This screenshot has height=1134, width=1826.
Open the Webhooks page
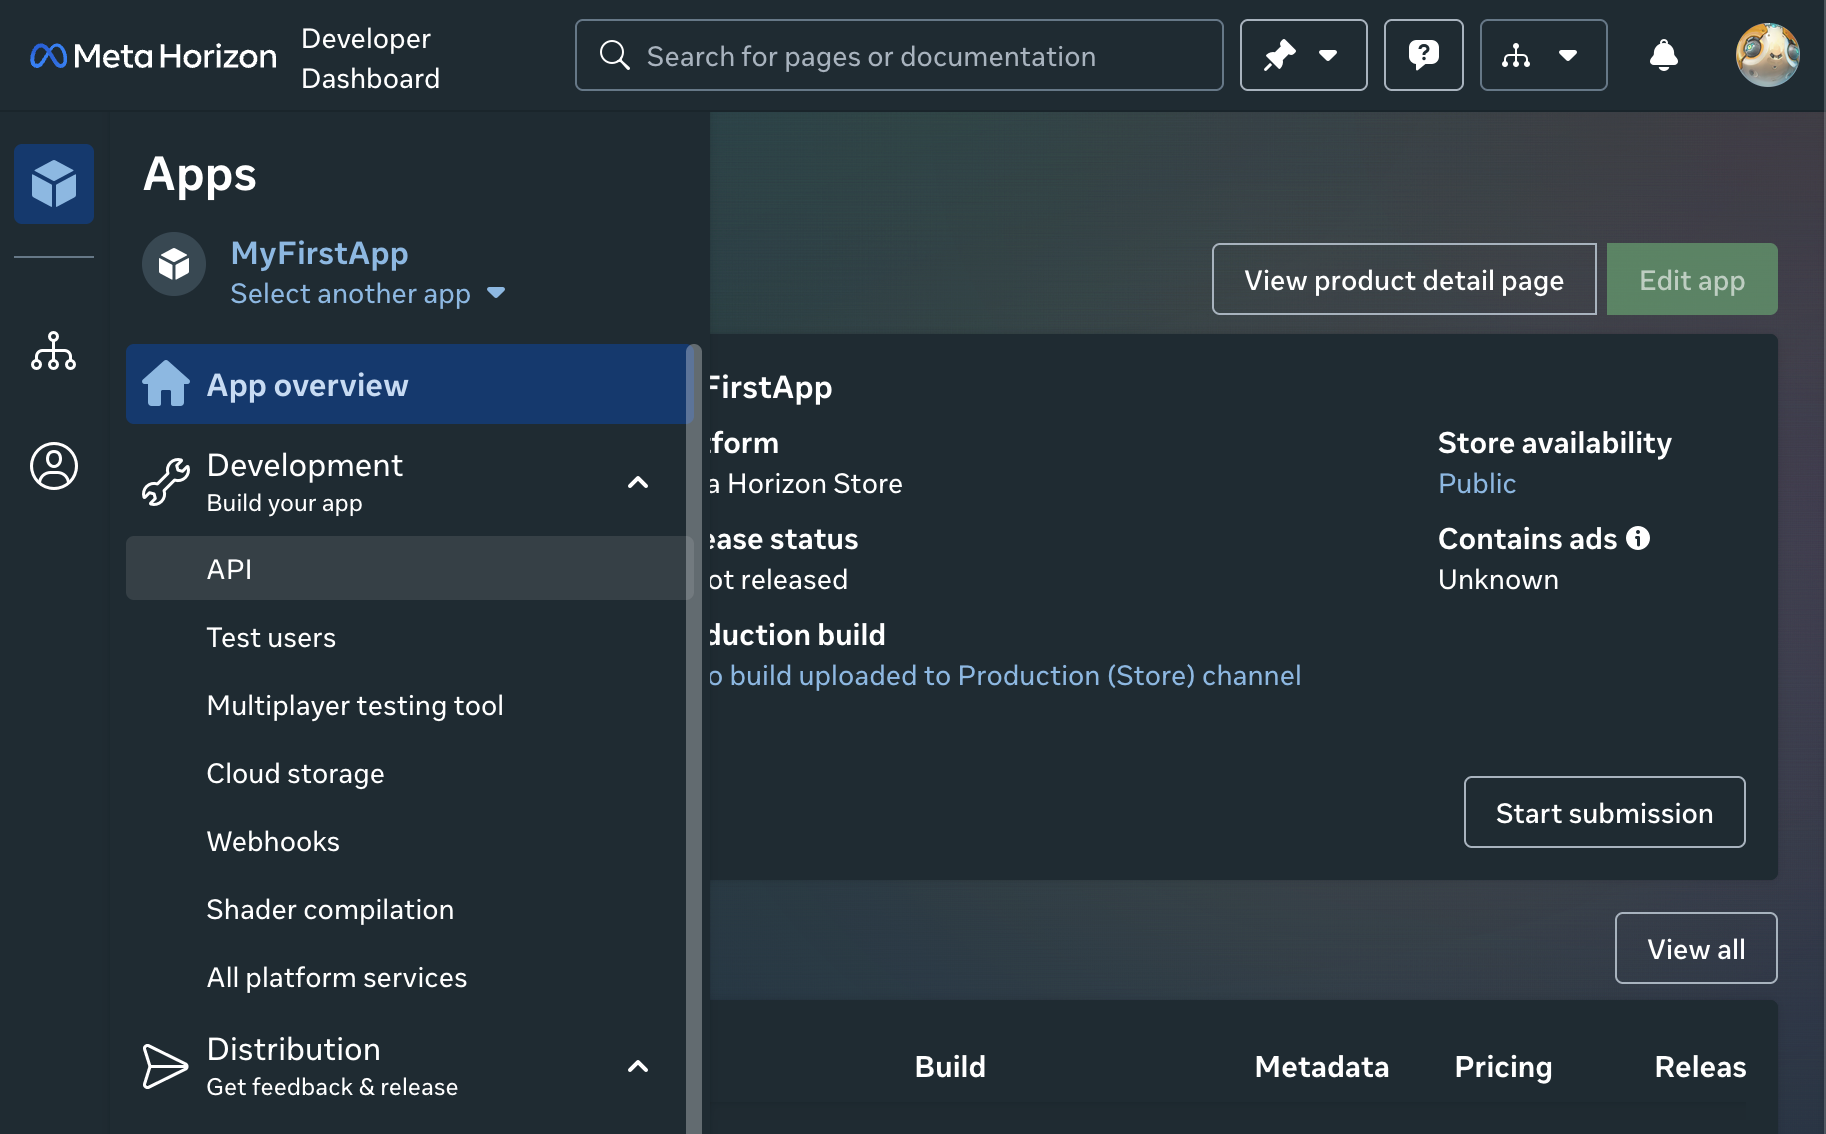tap(272, 841)
